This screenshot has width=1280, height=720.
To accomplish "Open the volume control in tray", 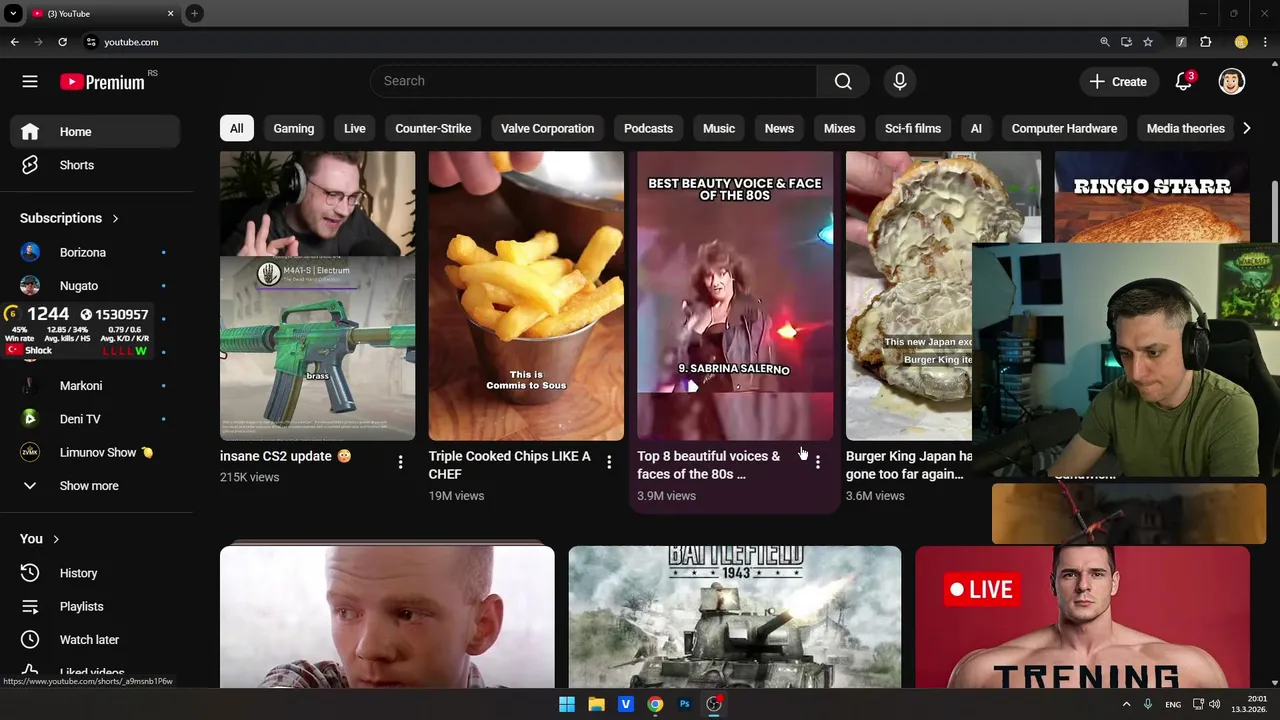I will click(1215, 704).
